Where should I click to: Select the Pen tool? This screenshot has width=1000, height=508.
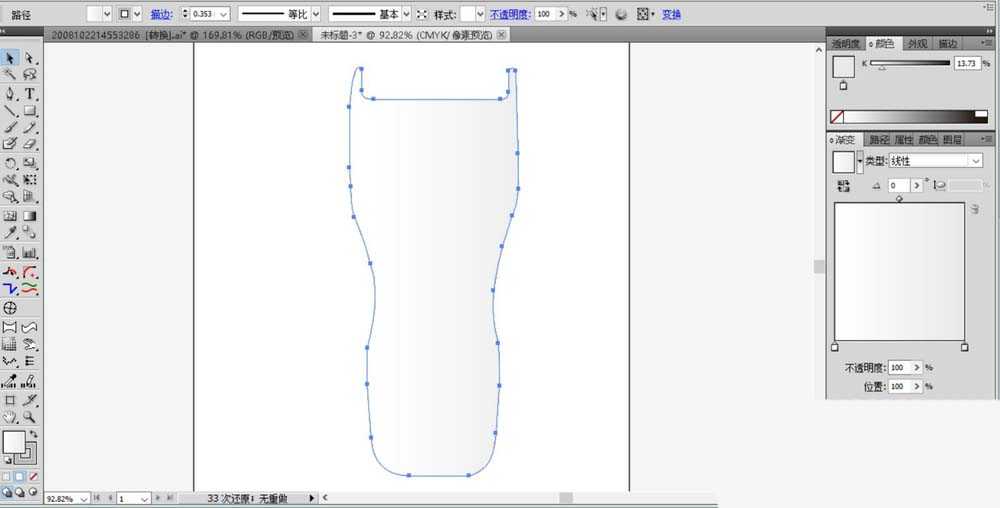[x=10, y=93]
